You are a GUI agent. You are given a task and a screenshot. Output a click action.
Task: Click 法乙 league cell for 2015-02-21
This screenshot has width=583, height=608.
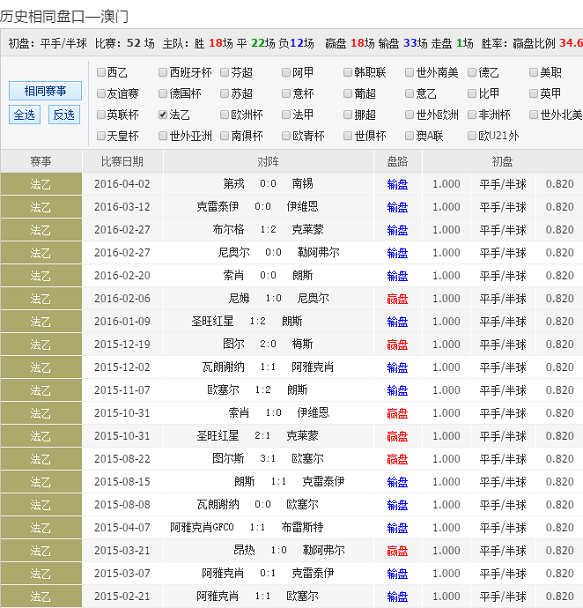pos(41,596)
